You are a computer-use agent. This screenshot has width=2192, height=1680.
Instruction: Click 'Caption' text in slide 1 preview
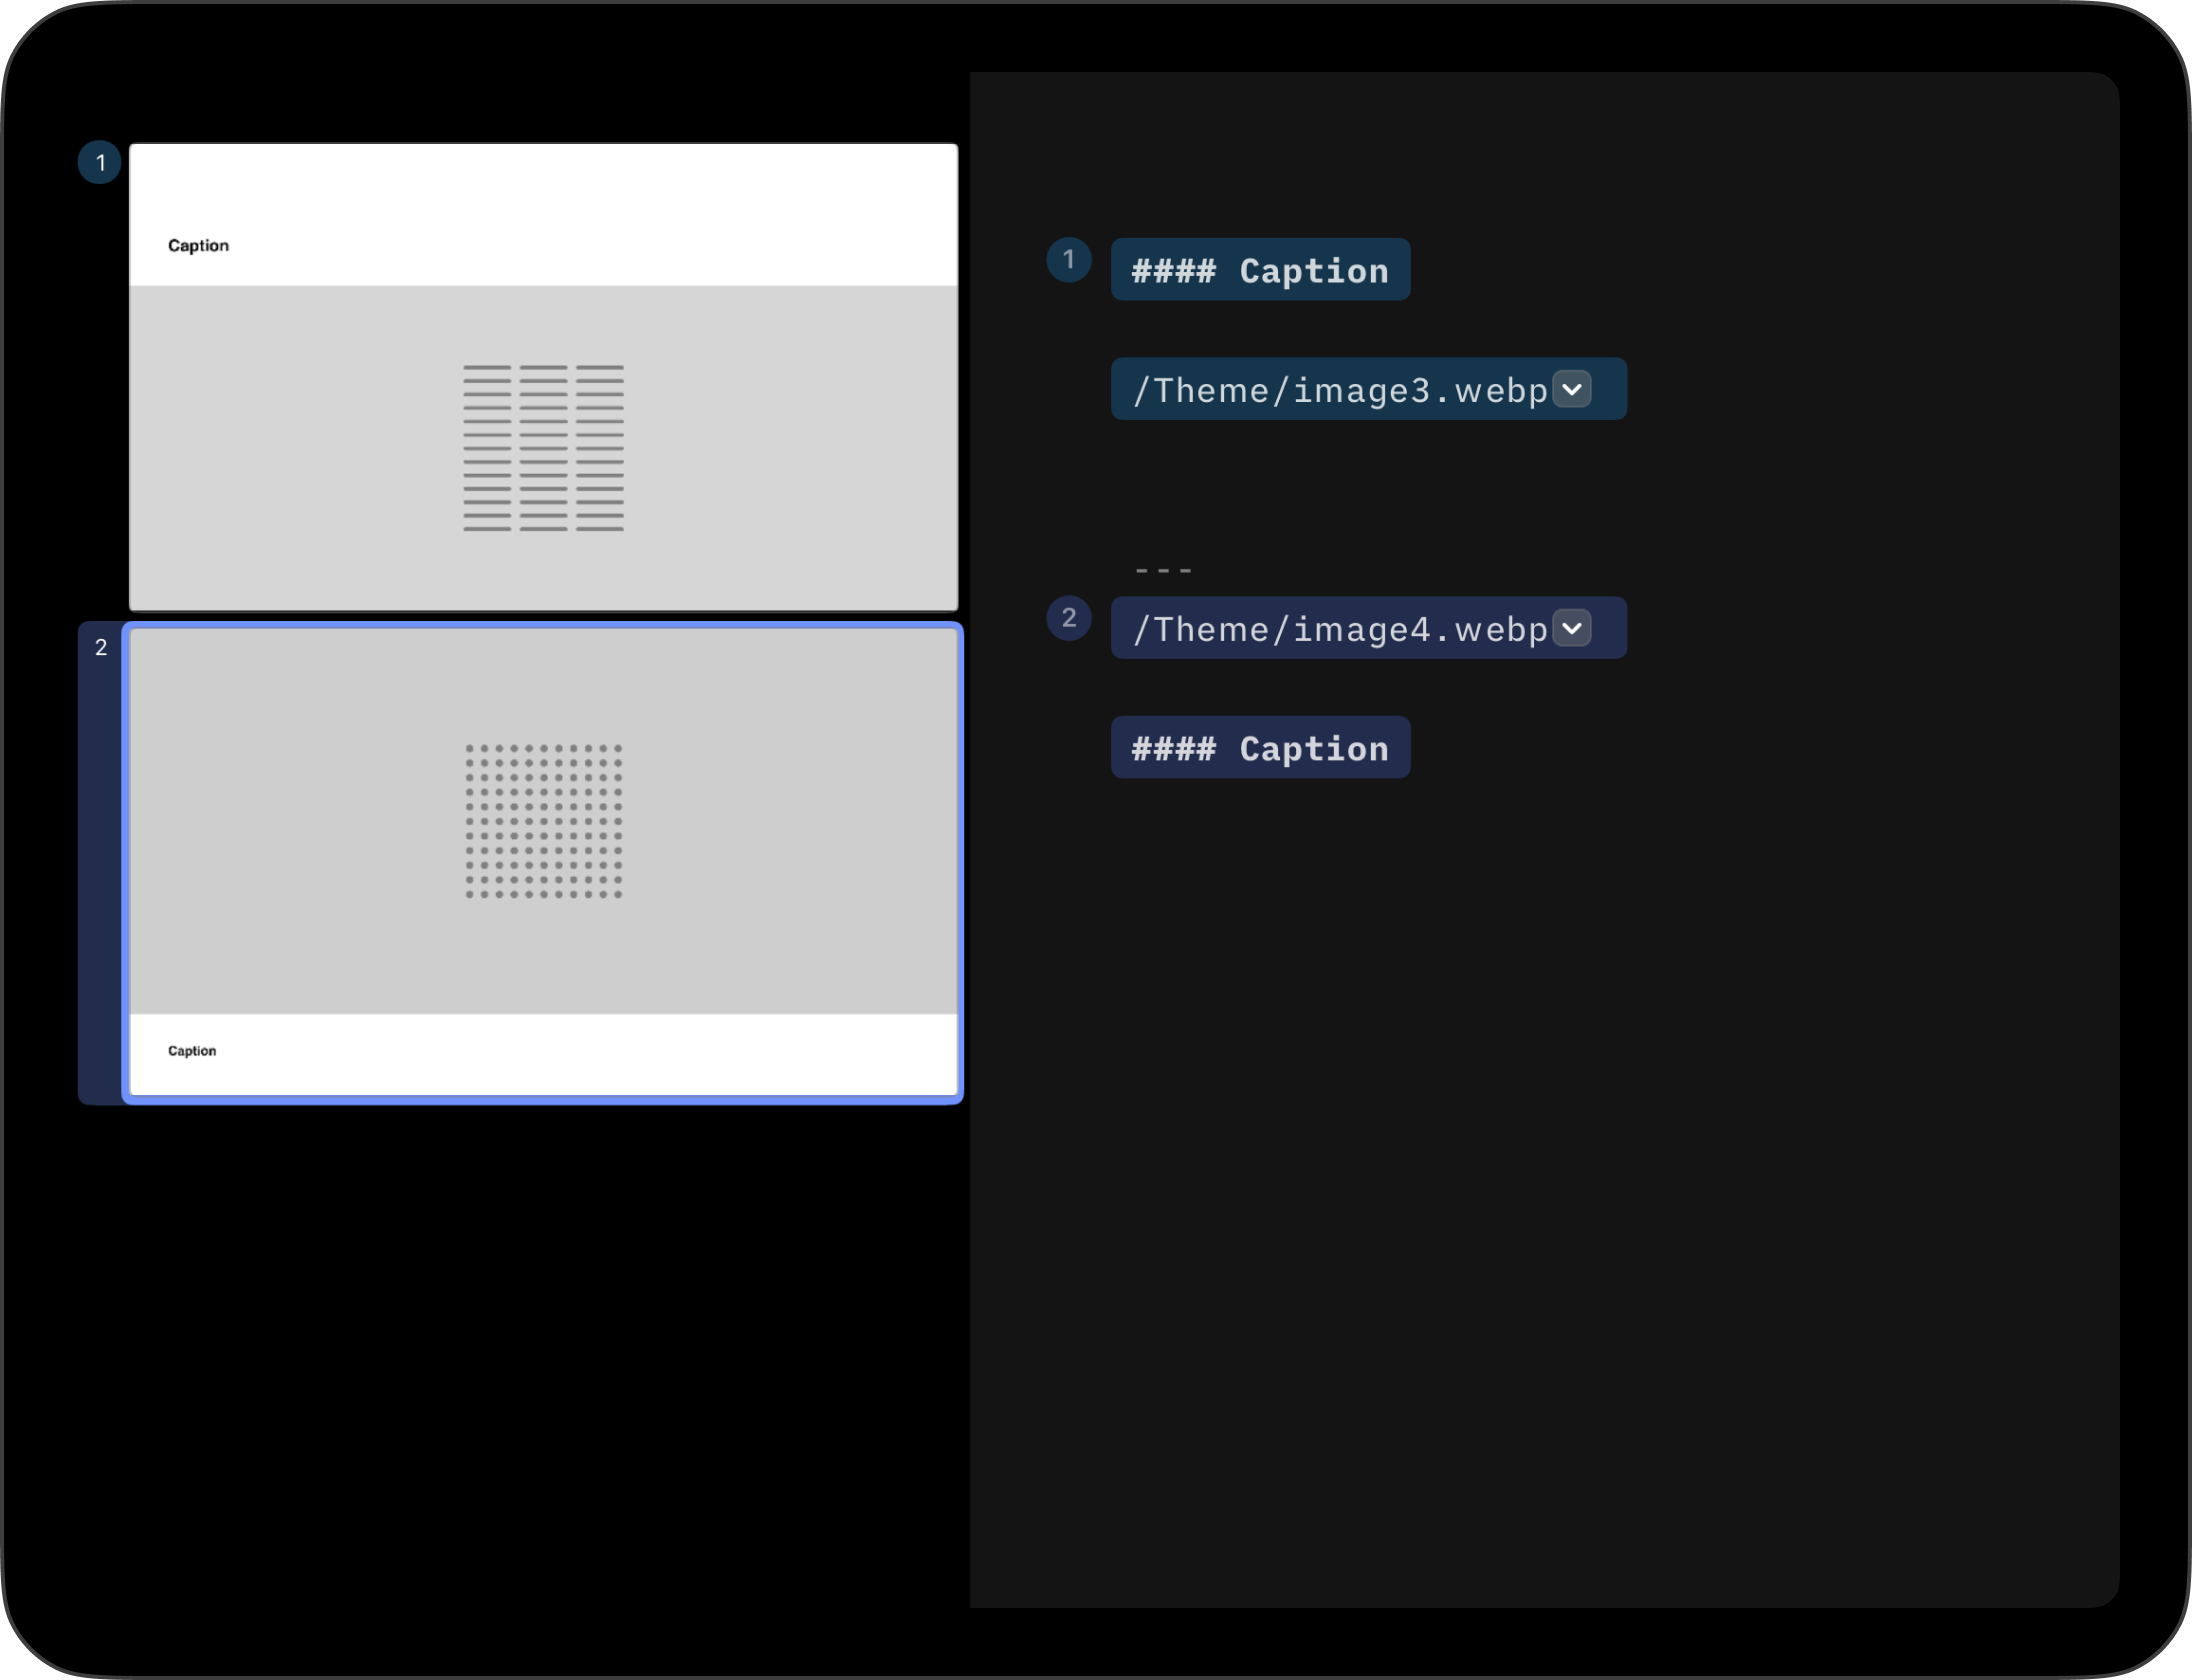click(x=198, y=246)
